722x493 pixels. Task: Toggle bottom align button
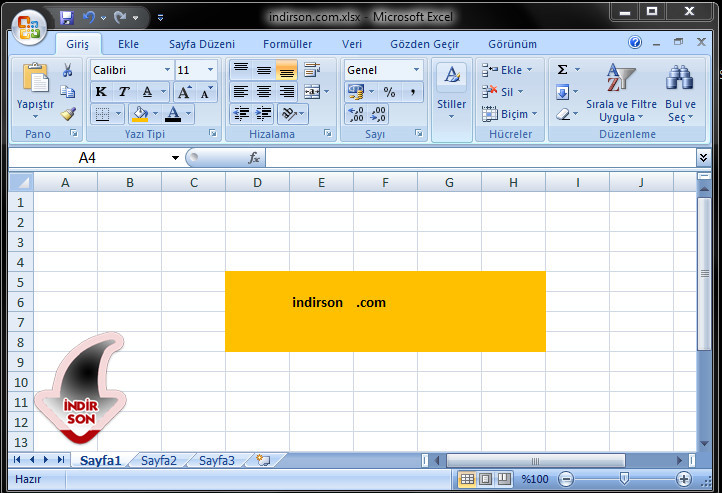point(286,70)
